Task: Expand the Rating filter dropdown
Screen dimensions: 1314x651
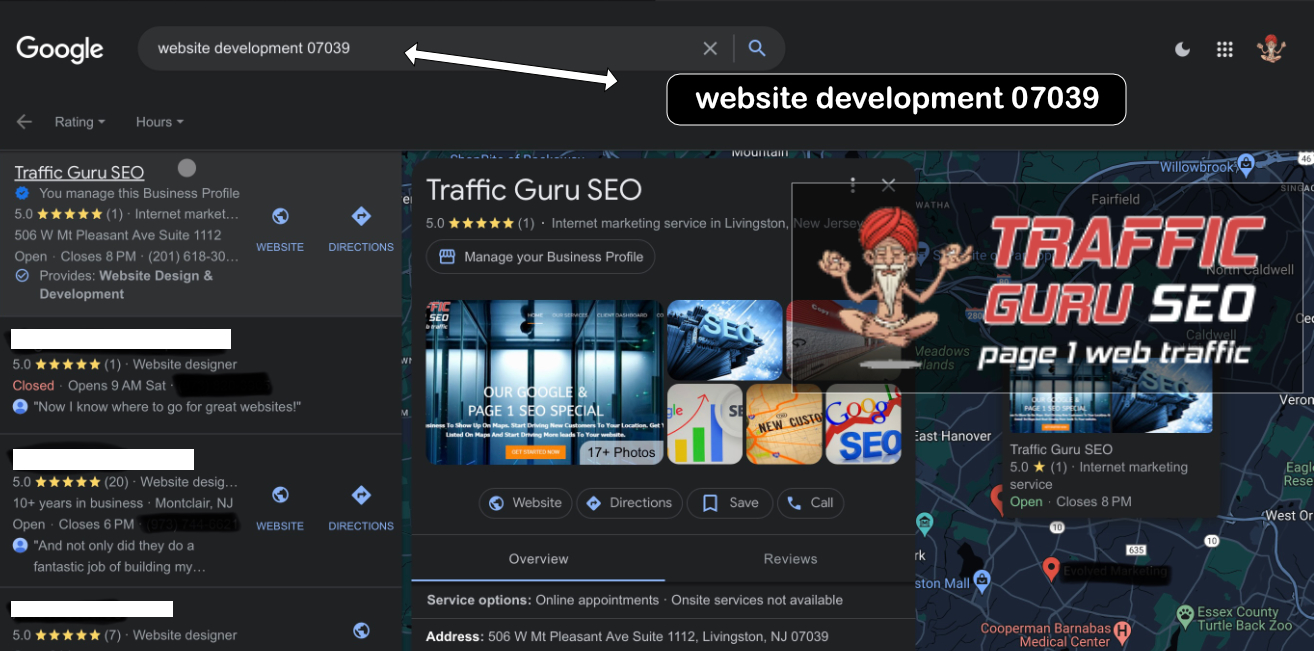Action: (x=80, y=122)
